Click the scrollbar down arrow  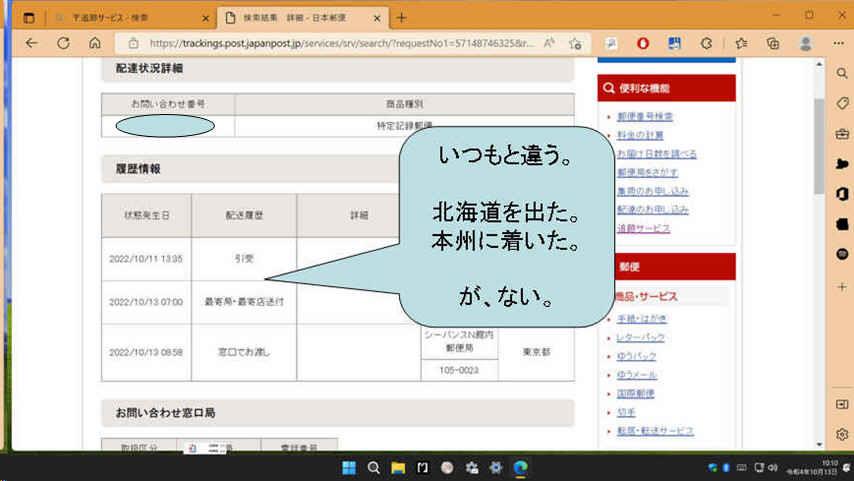point(819,445)
